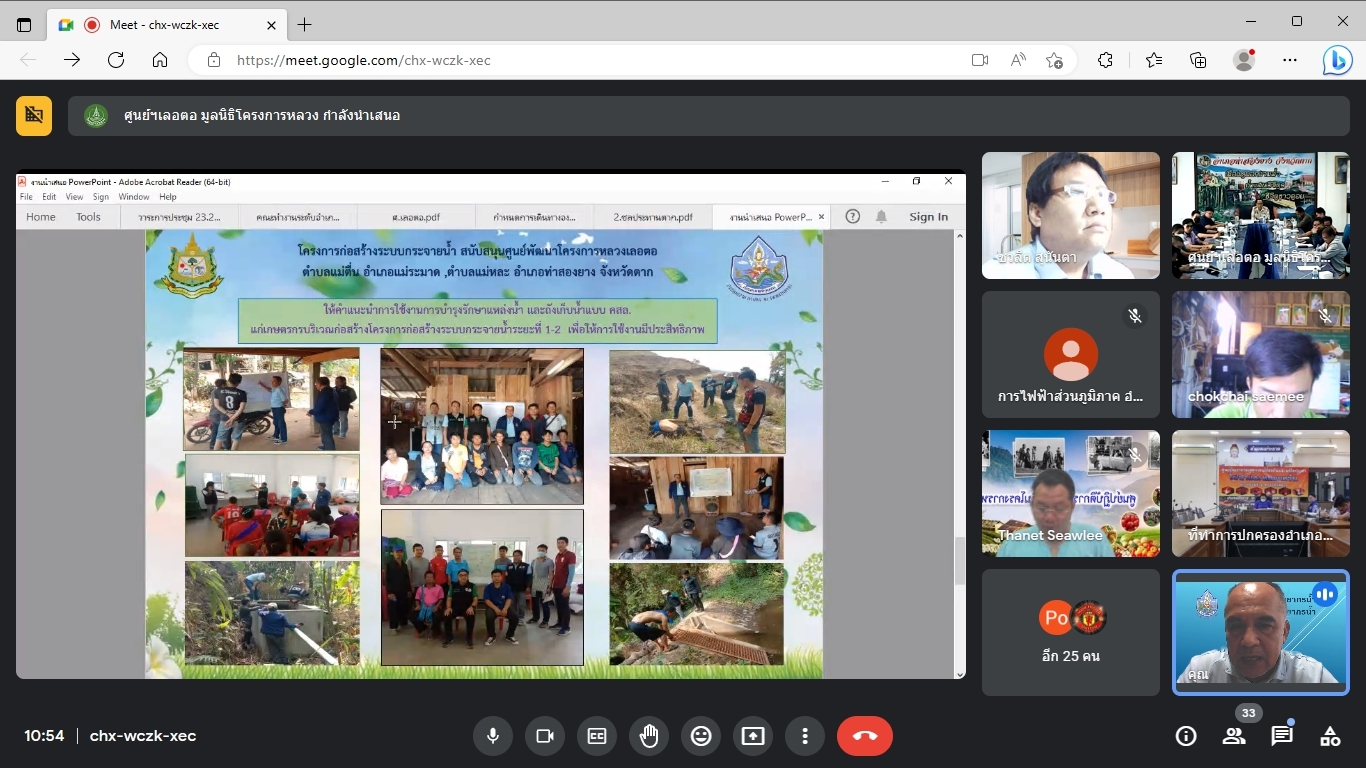The height and width of the screenshot is (768, 1366).
Task: Click the present now button
Action: (x=753, y=736)
